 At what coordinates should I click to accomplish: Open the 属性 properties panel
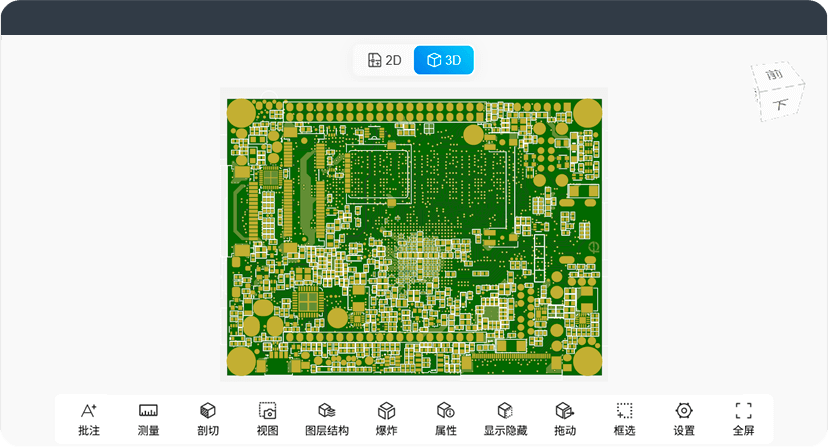(x=446, y=418)
